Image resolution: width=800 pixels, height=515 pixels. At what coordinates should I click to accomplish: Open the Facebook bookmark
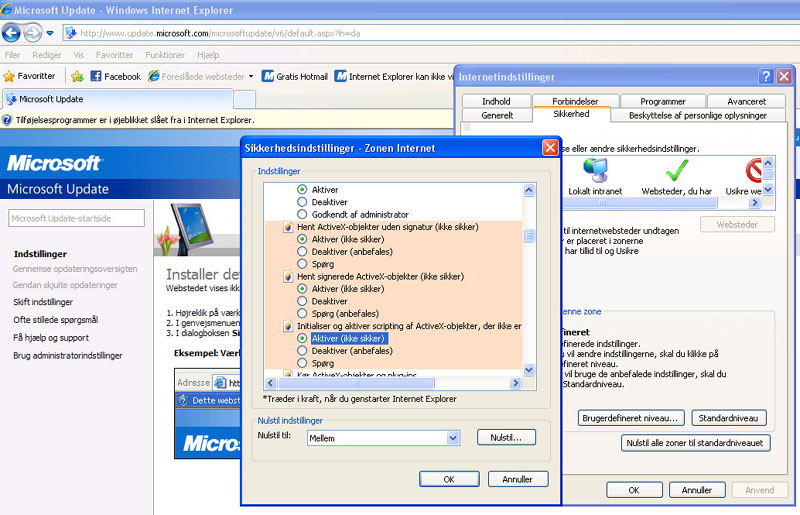point(116,76)
